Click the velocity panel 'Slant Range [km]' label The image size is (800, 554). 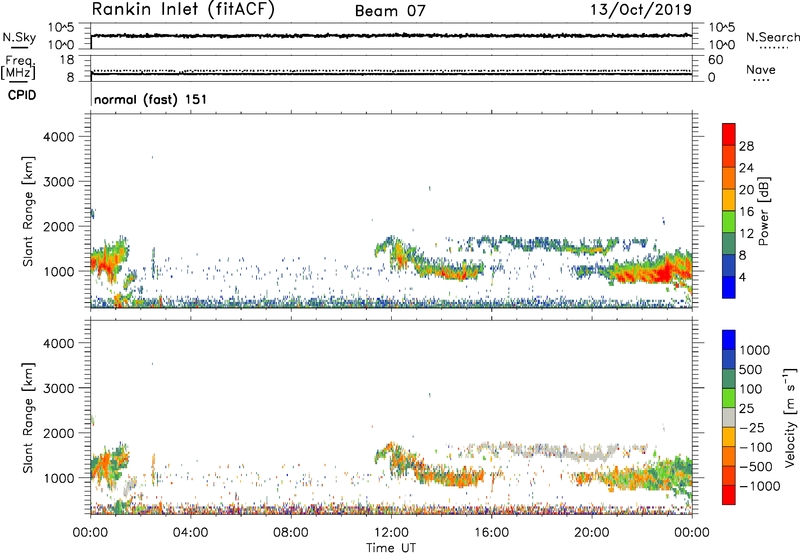point(28,417)
